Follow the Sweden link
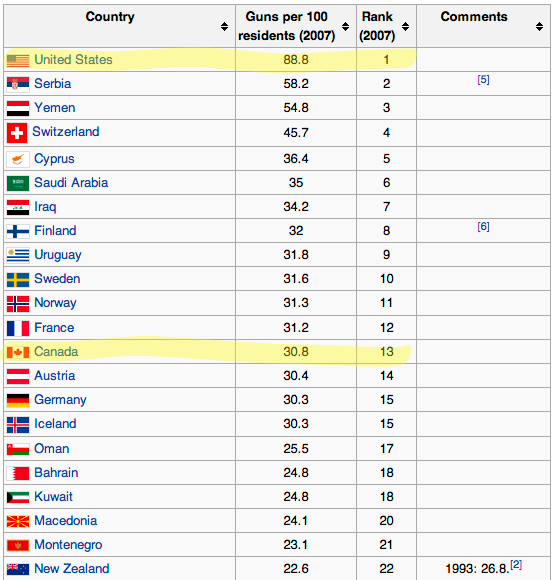 pos(57,279)
